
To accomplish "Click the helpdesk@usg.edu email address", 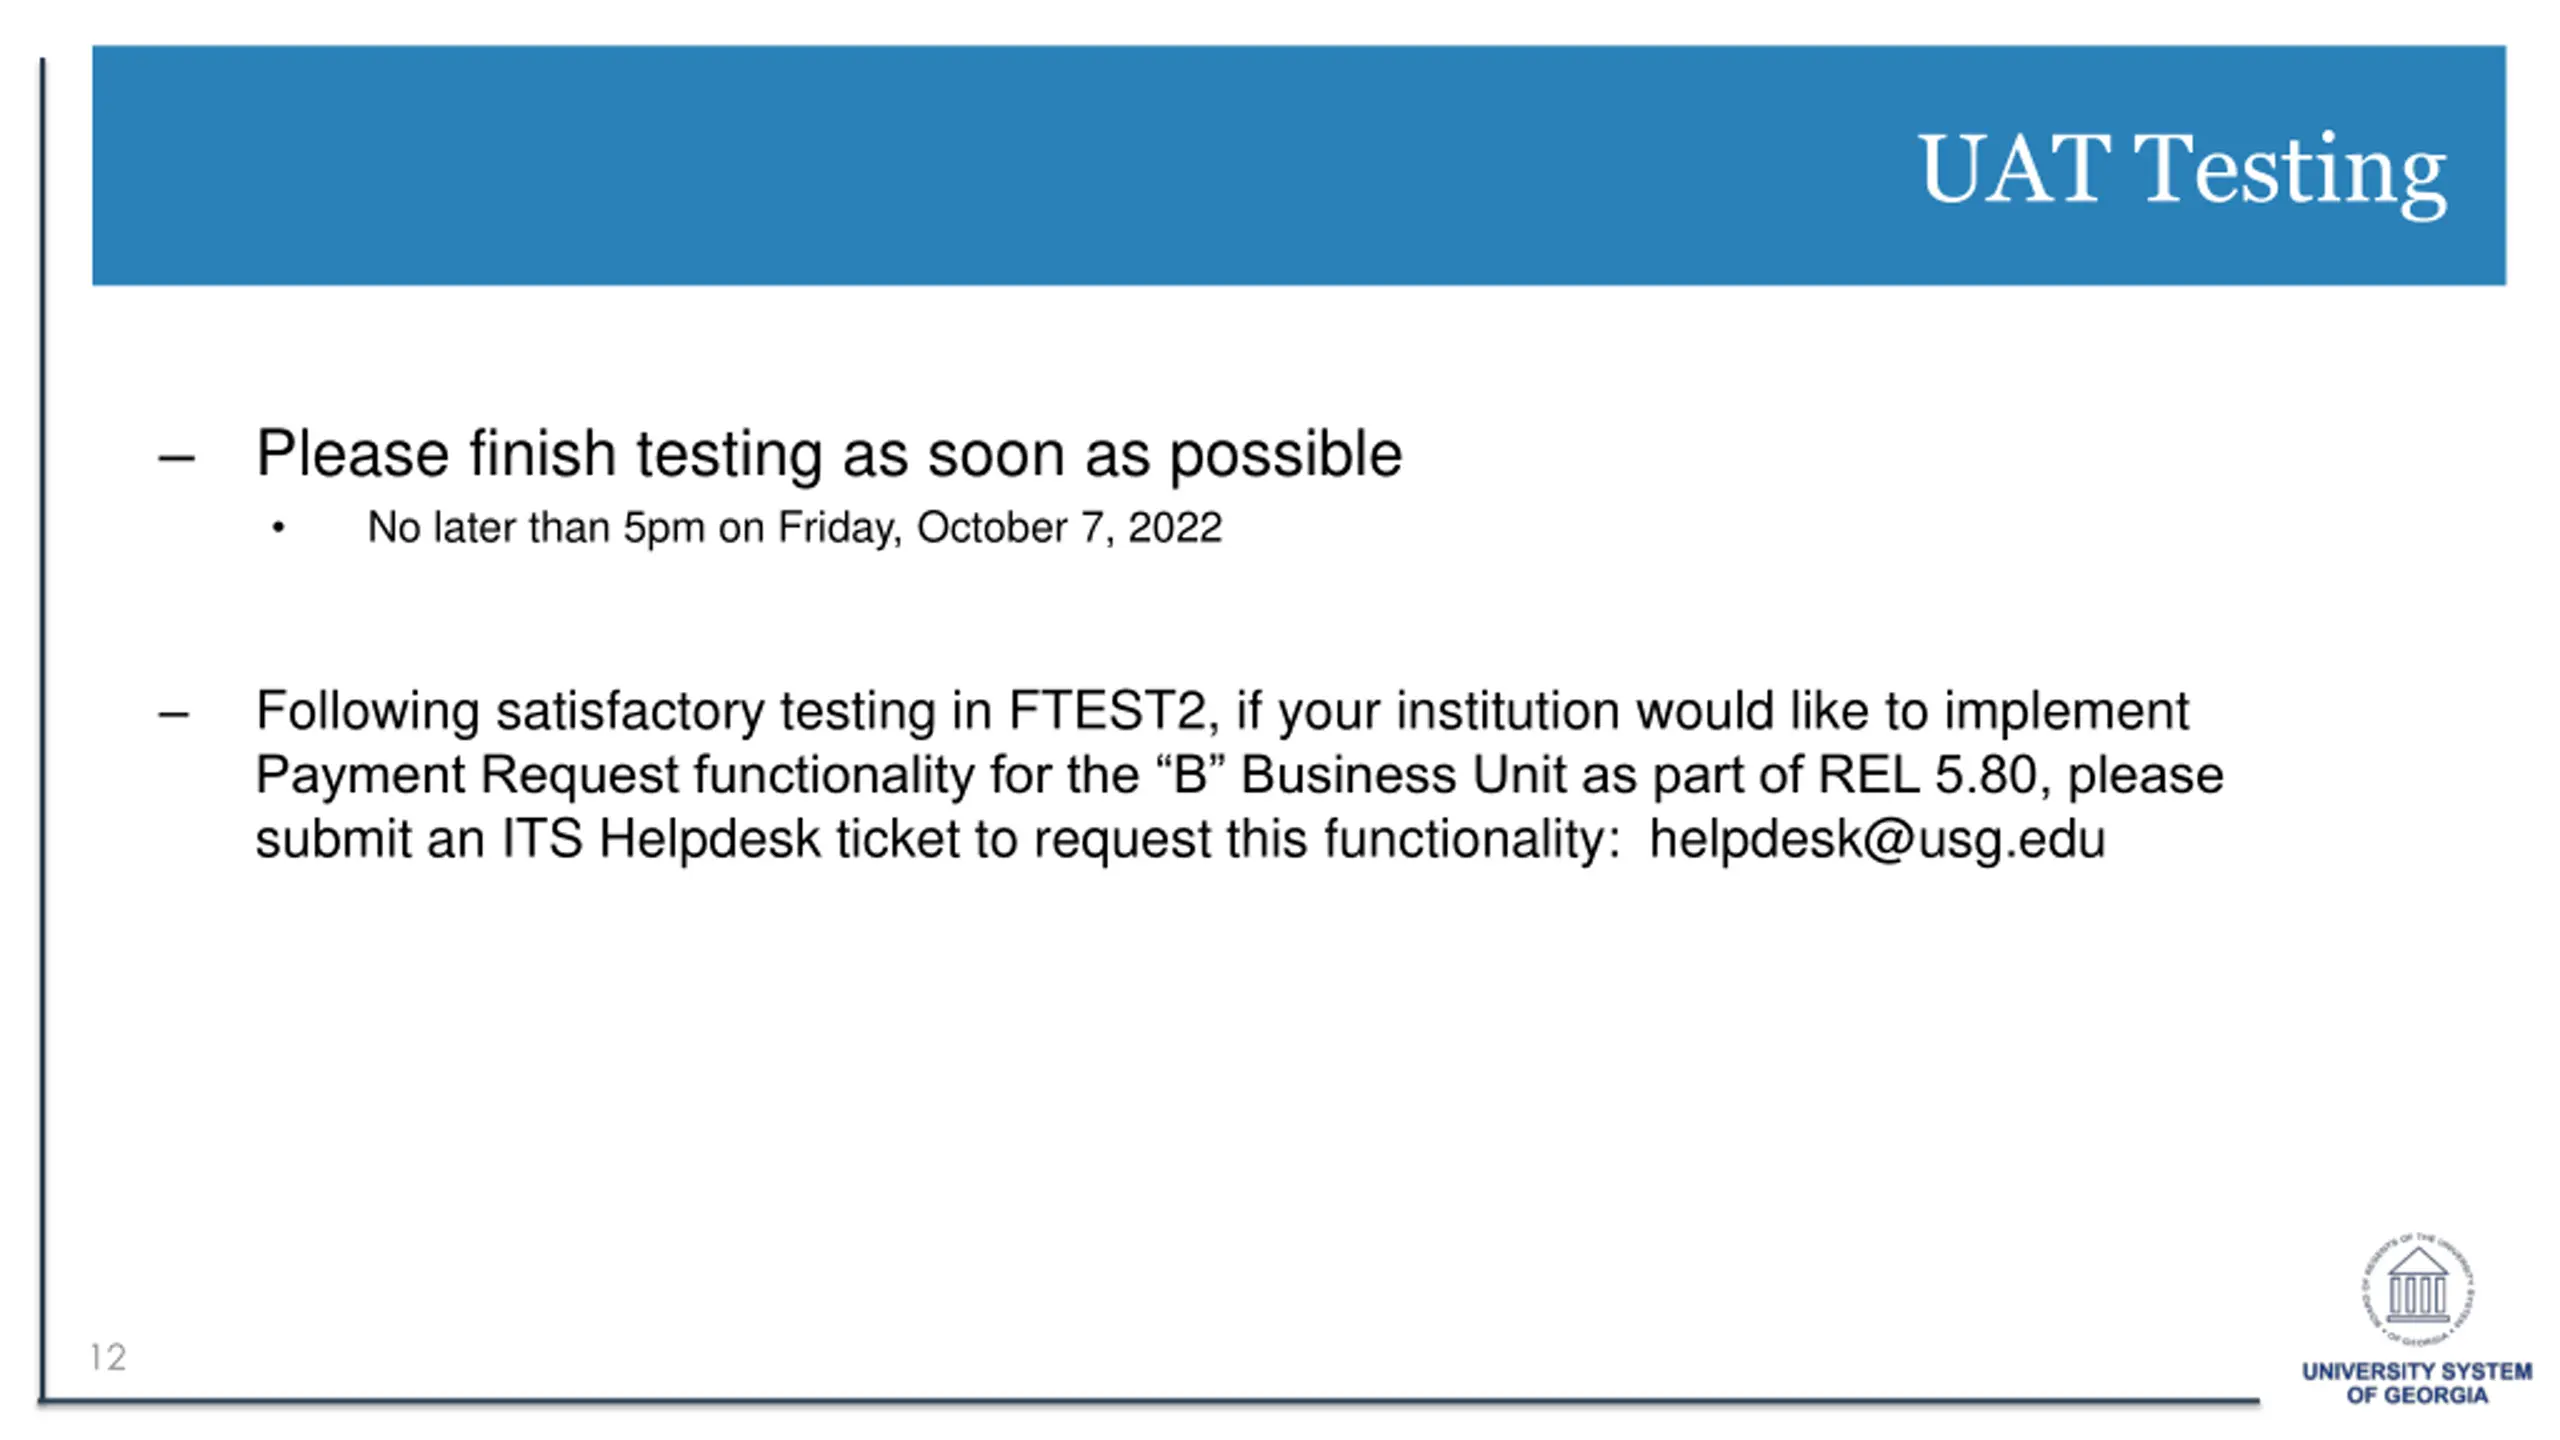I will (x=1877, y=839).
